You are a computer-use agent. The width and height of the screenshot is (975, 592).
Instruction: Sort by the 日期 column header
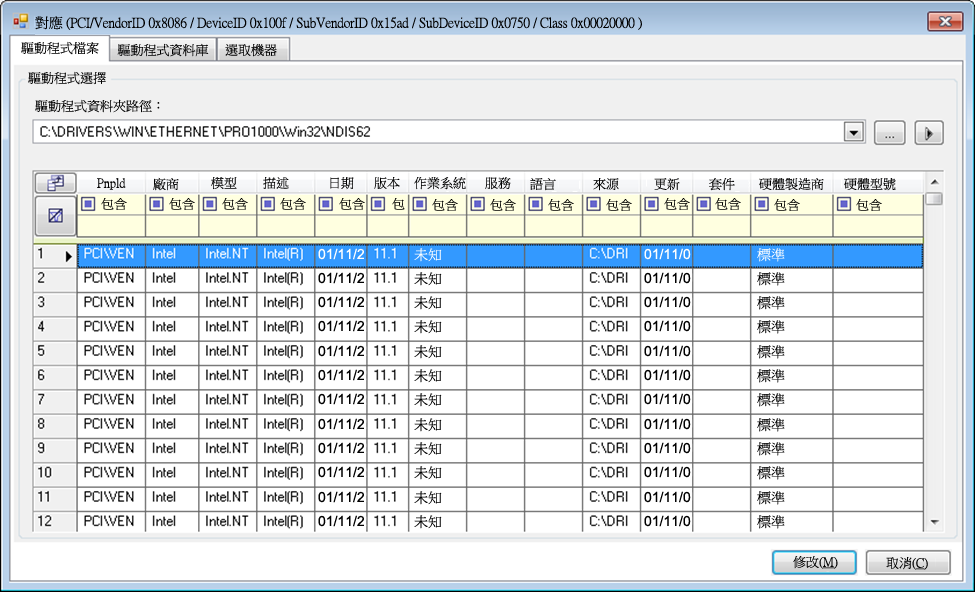[x=340, y=183]
